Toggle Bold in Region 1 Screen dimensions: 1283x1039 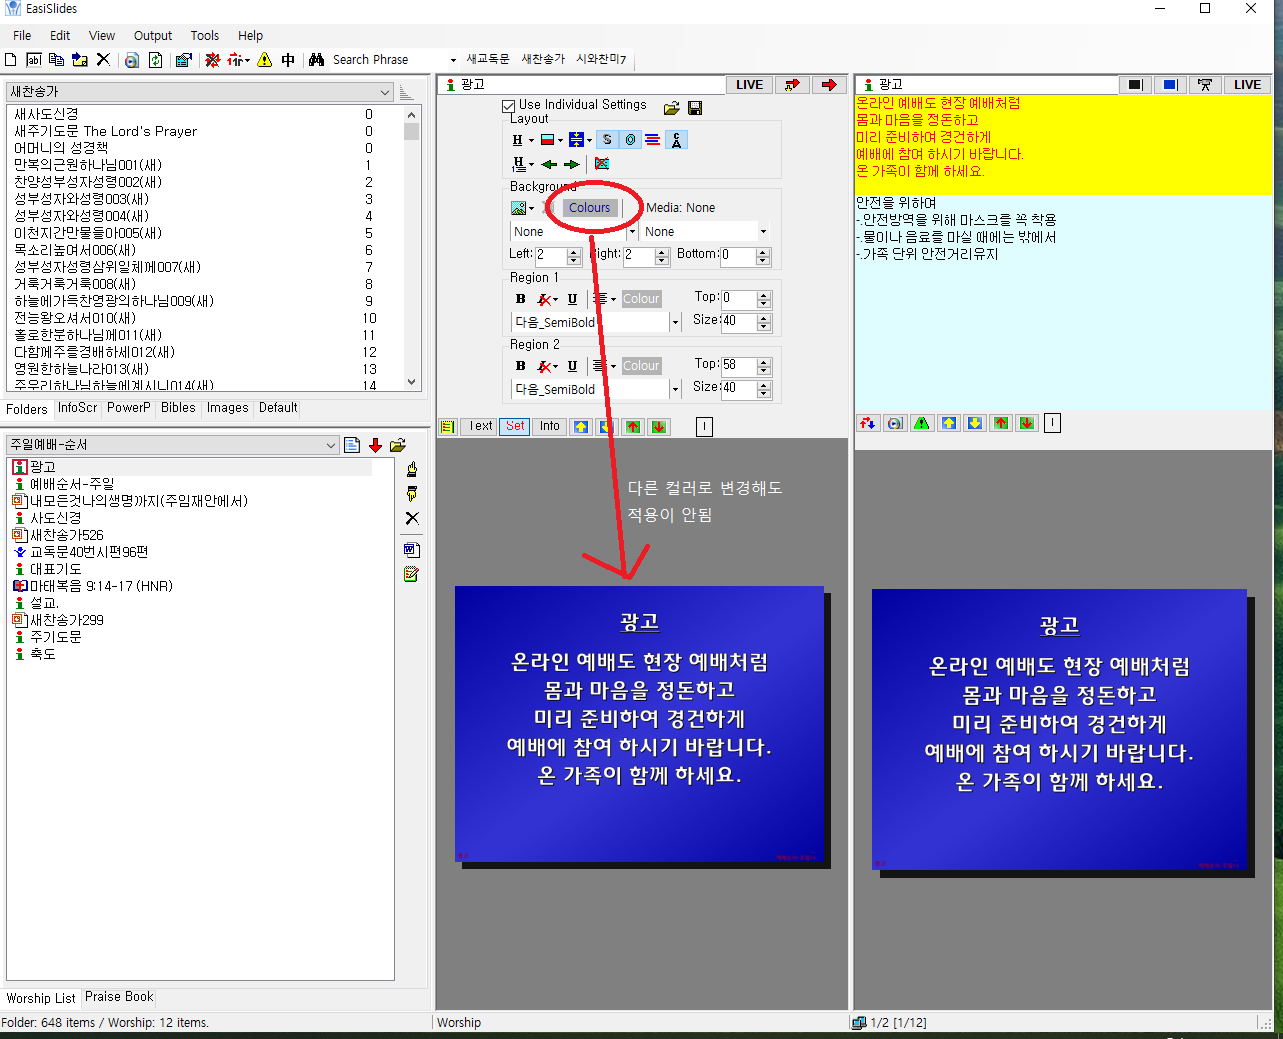pyautogui.click(x=520, y=299)
